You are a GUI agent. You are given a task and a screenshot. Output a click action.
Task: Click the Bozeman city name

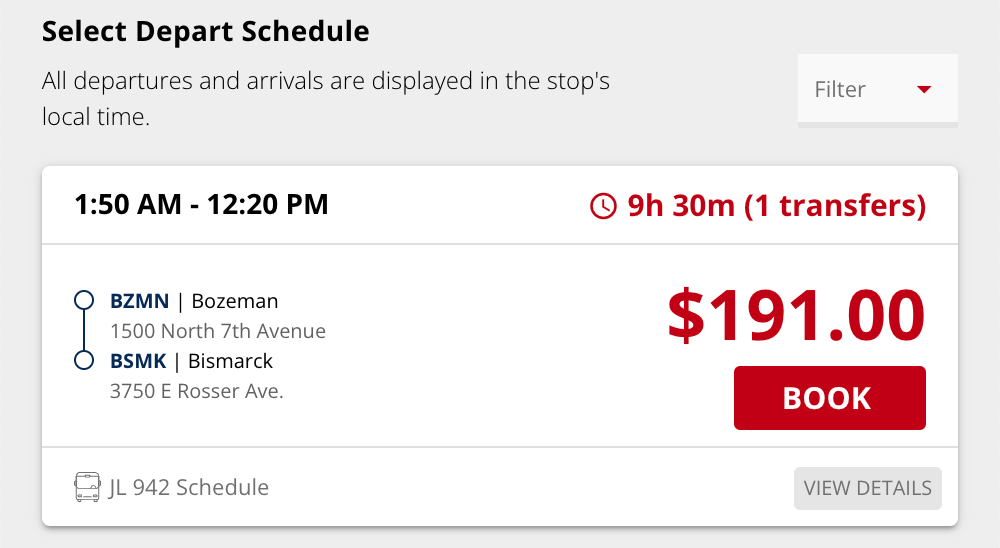coord(235,301)
